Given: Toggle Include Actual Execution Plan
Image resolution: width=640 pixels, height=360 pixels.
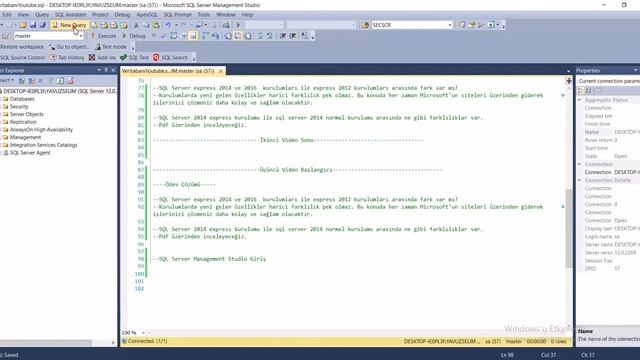Looking at the screenshot, I should (x=205, y=36).
